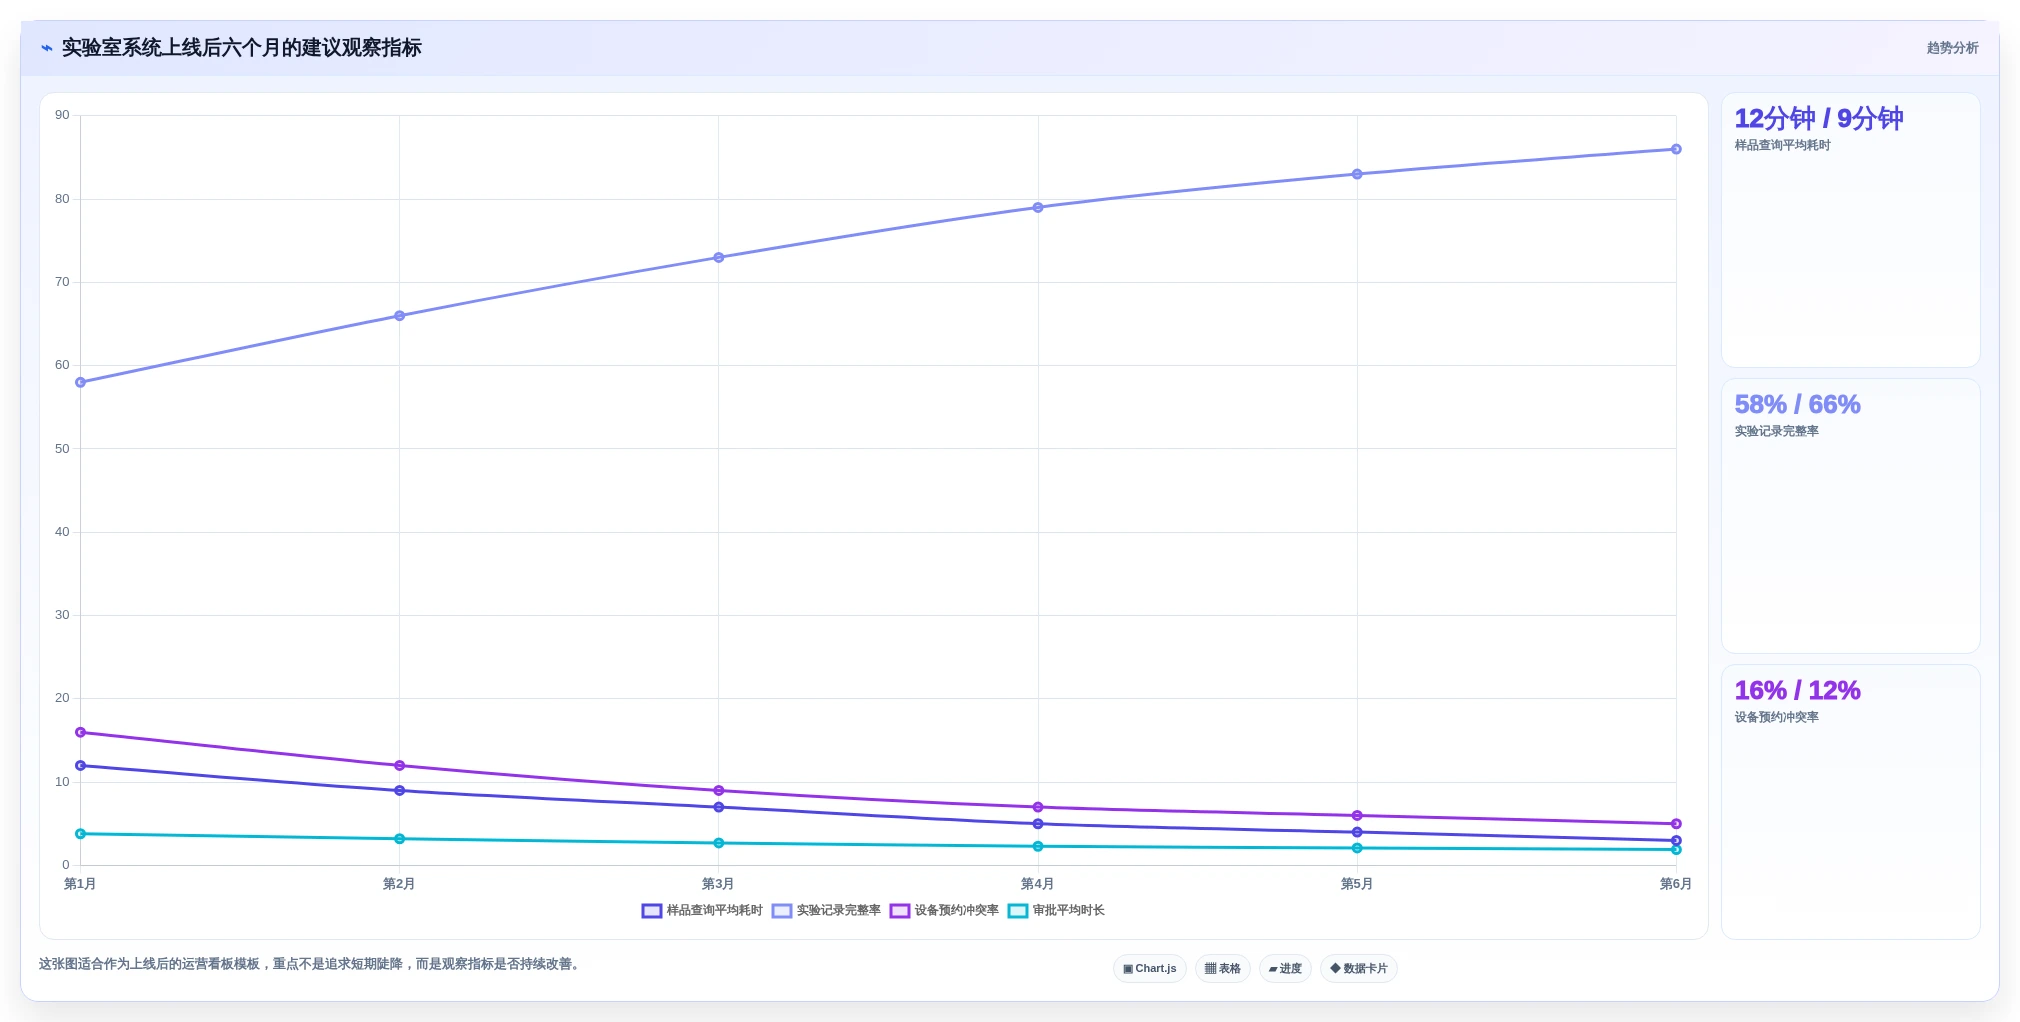Click the 第3月 x-axis label
Image resolution: width=2020 pixels, height=1022 pixels.
pos(718,884)
